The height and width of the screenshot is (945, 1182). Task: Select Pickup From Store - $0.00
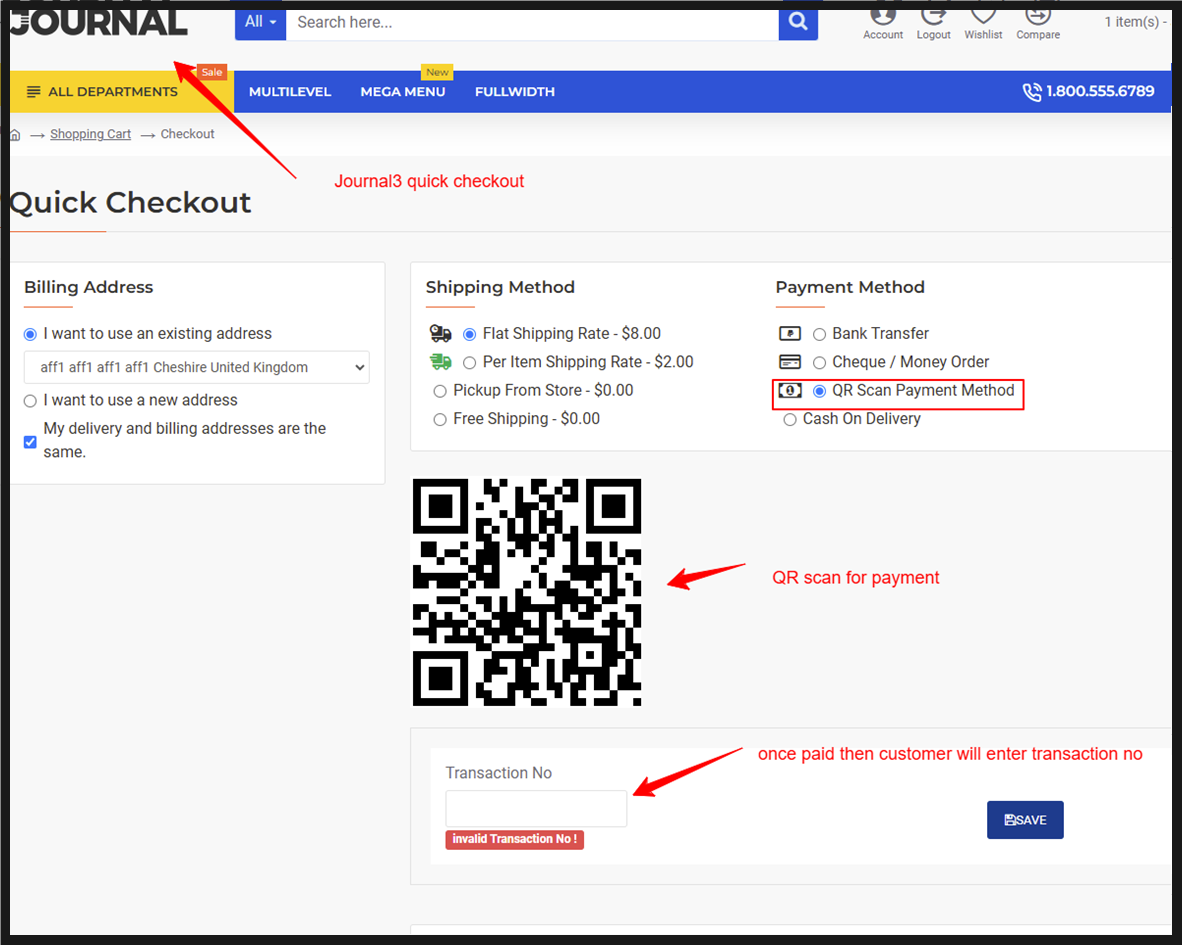pyautogui.click(x=440, y=391)
